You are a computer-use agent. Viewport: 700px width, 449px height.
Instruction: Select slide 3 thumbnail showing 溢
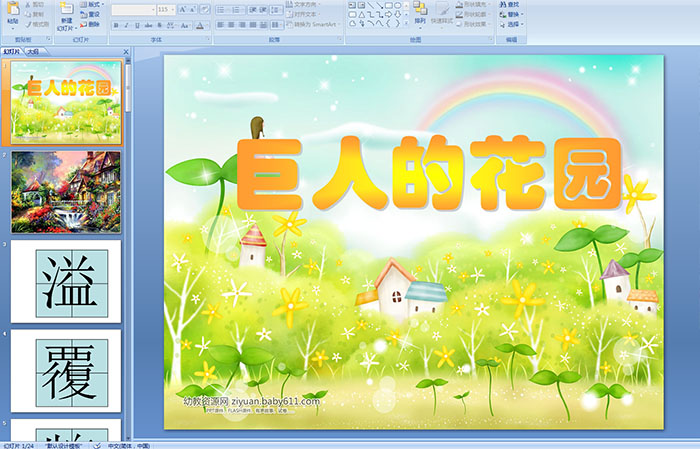click(66, 281)
